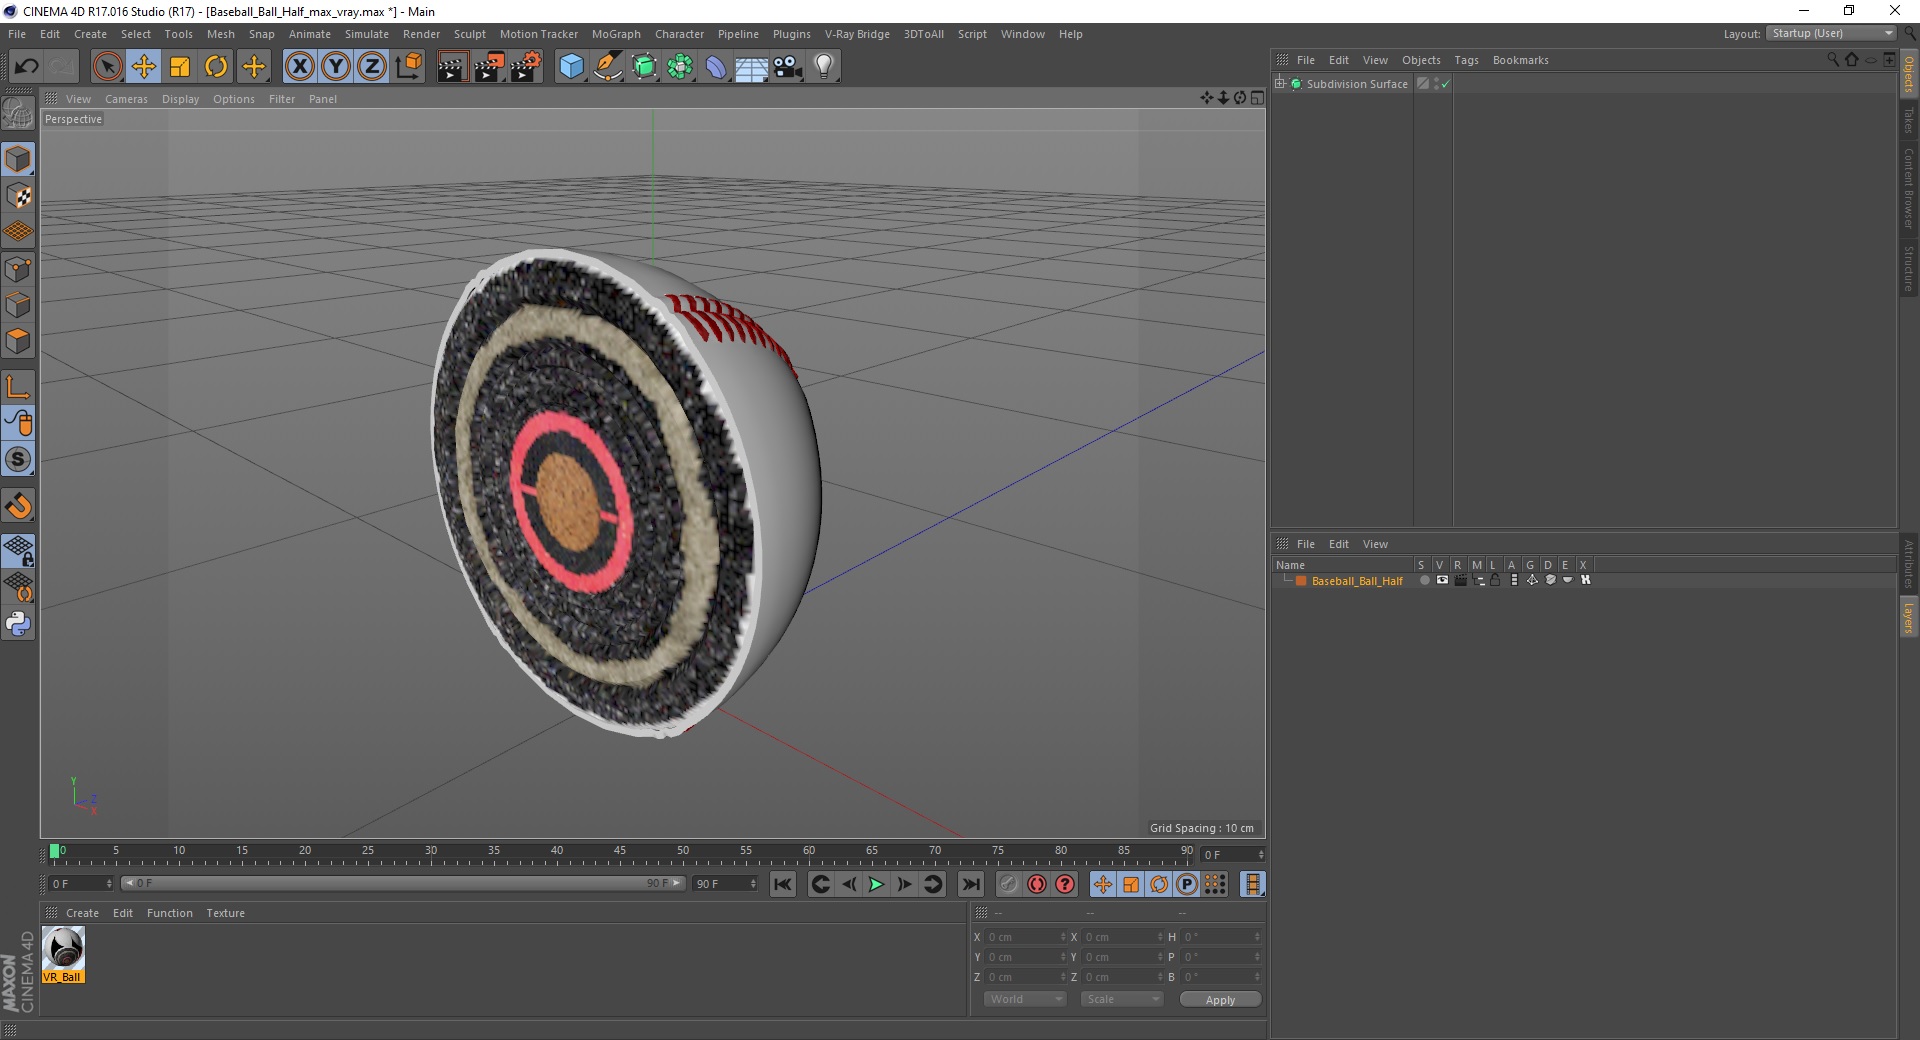
Task: Enable the Axis mode icon
Action: click(18, 387)
